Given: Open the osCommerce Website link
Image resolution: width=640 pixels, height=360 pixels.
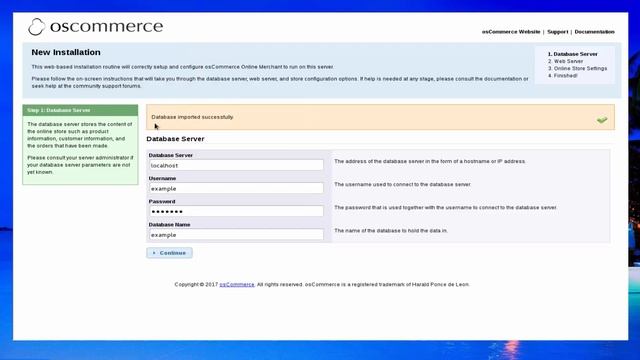Looking at the screenshot, I should point(511,32).
